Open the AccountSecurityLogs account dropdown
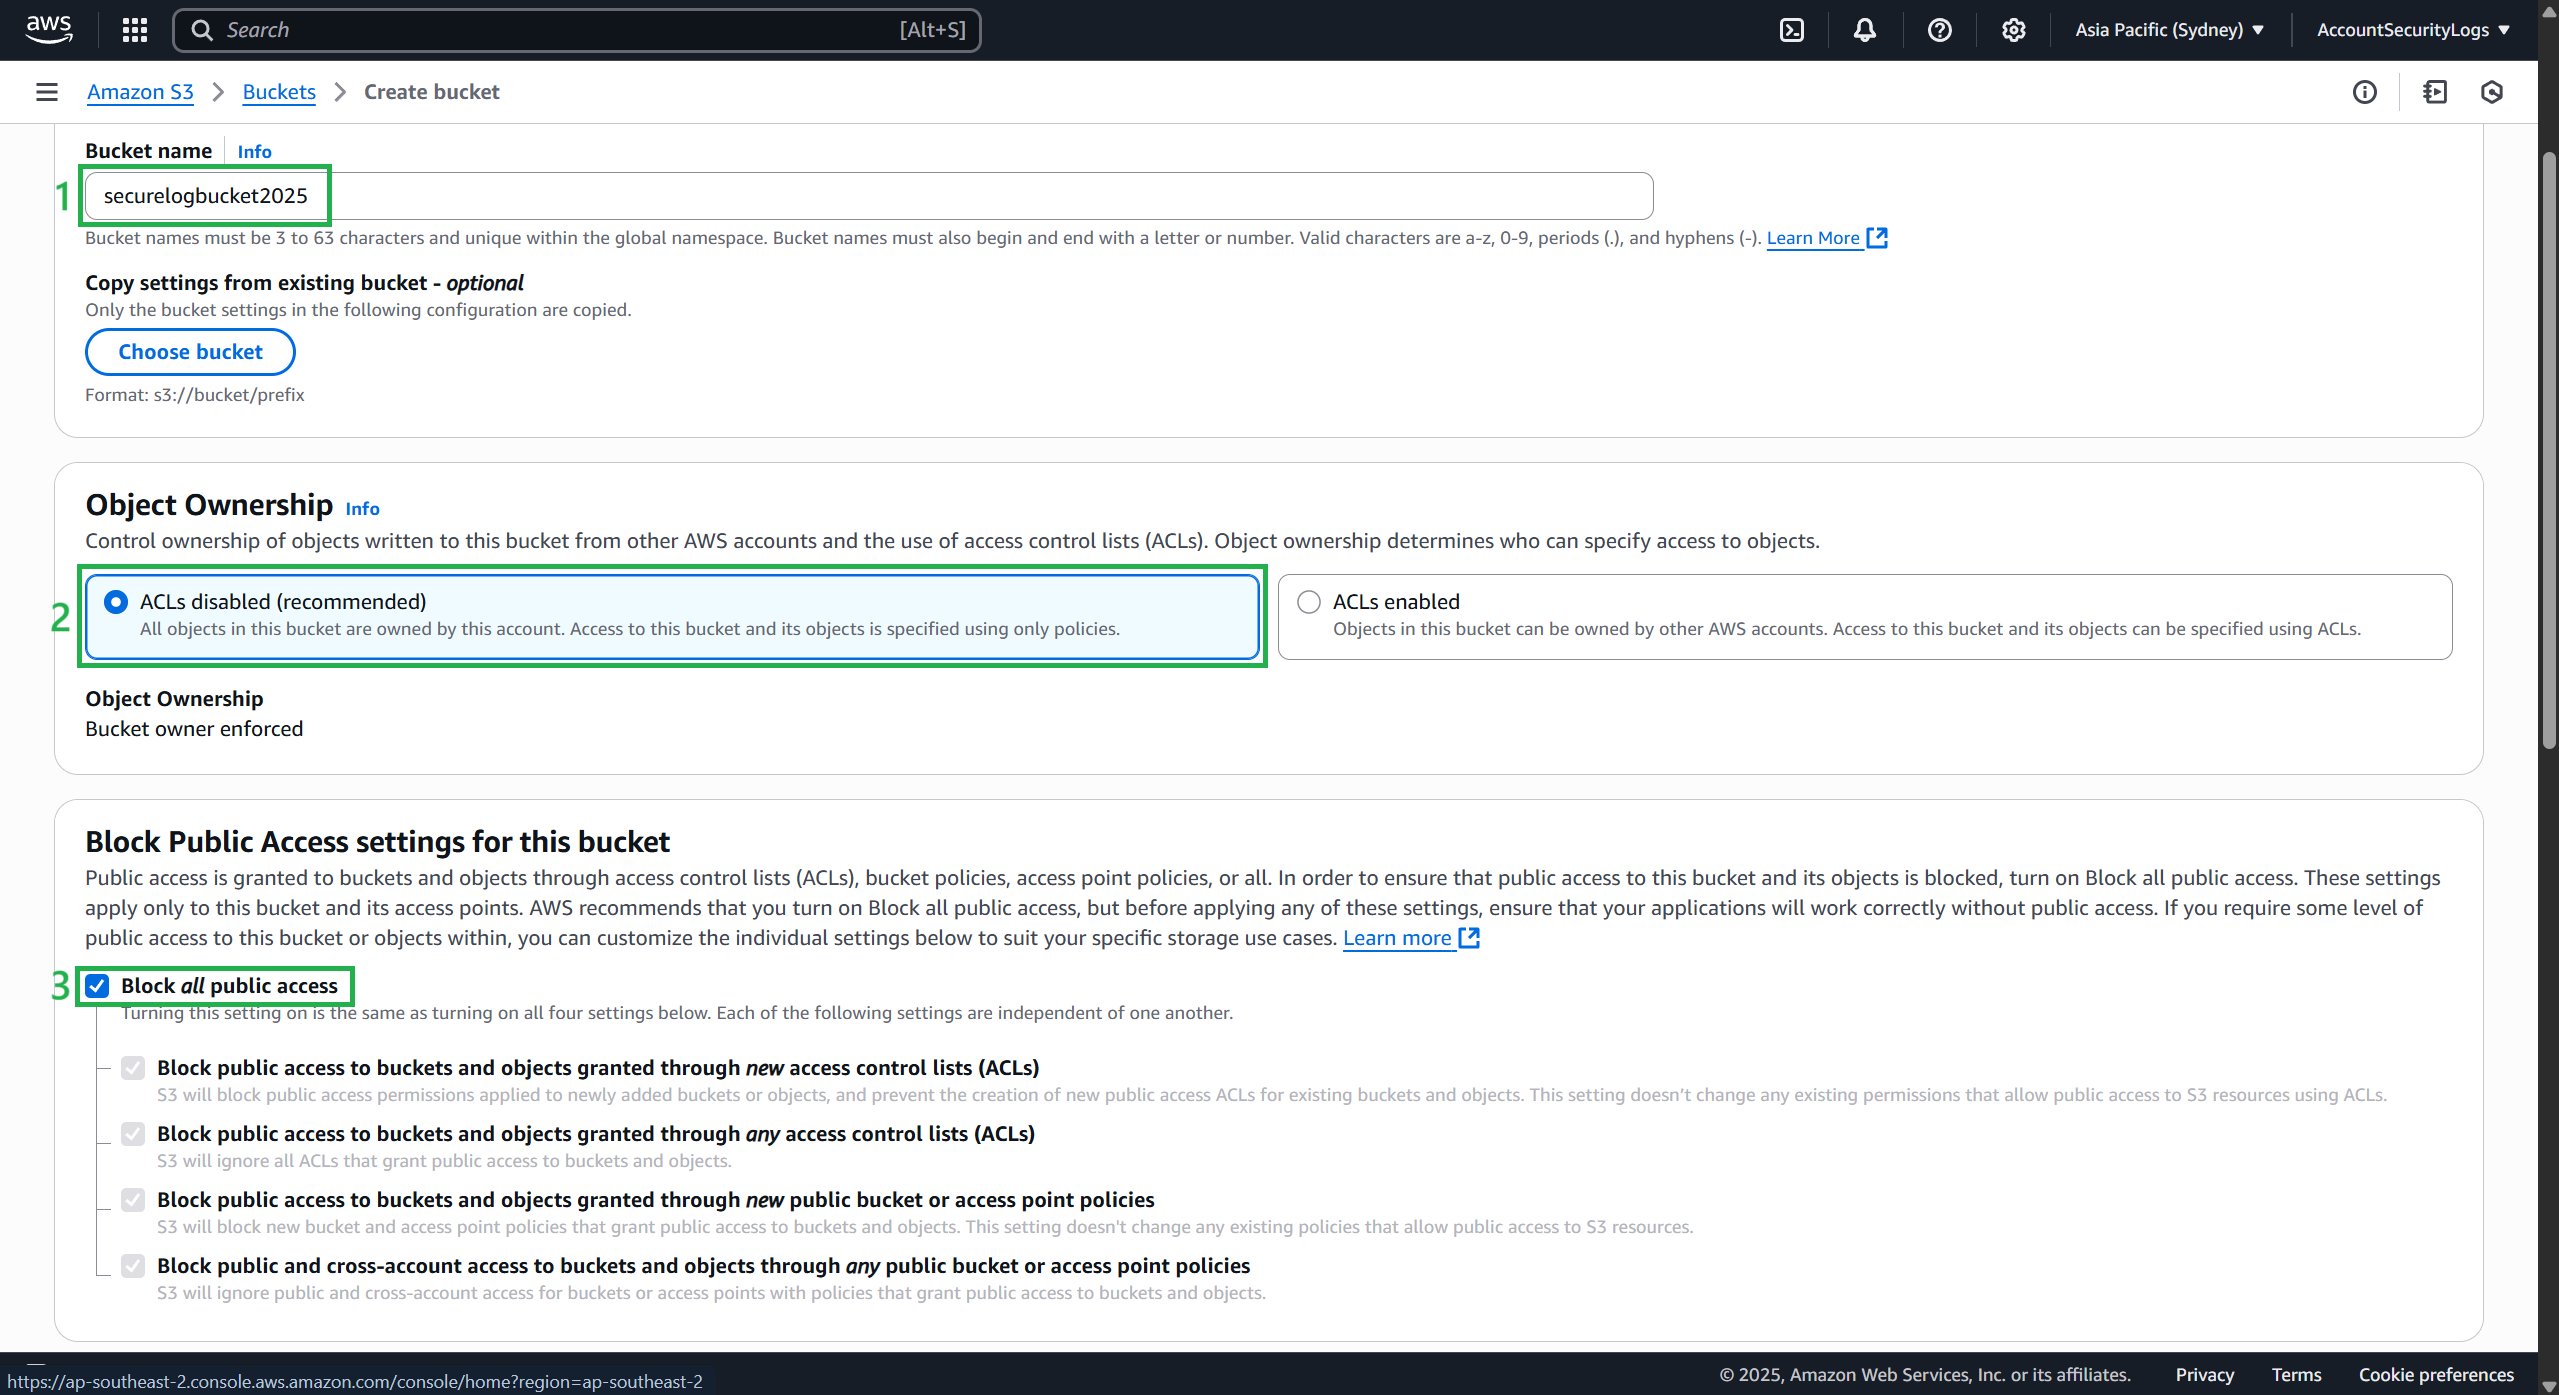Viewport: 2559px width, 1395px height. tap(2412, 30)
